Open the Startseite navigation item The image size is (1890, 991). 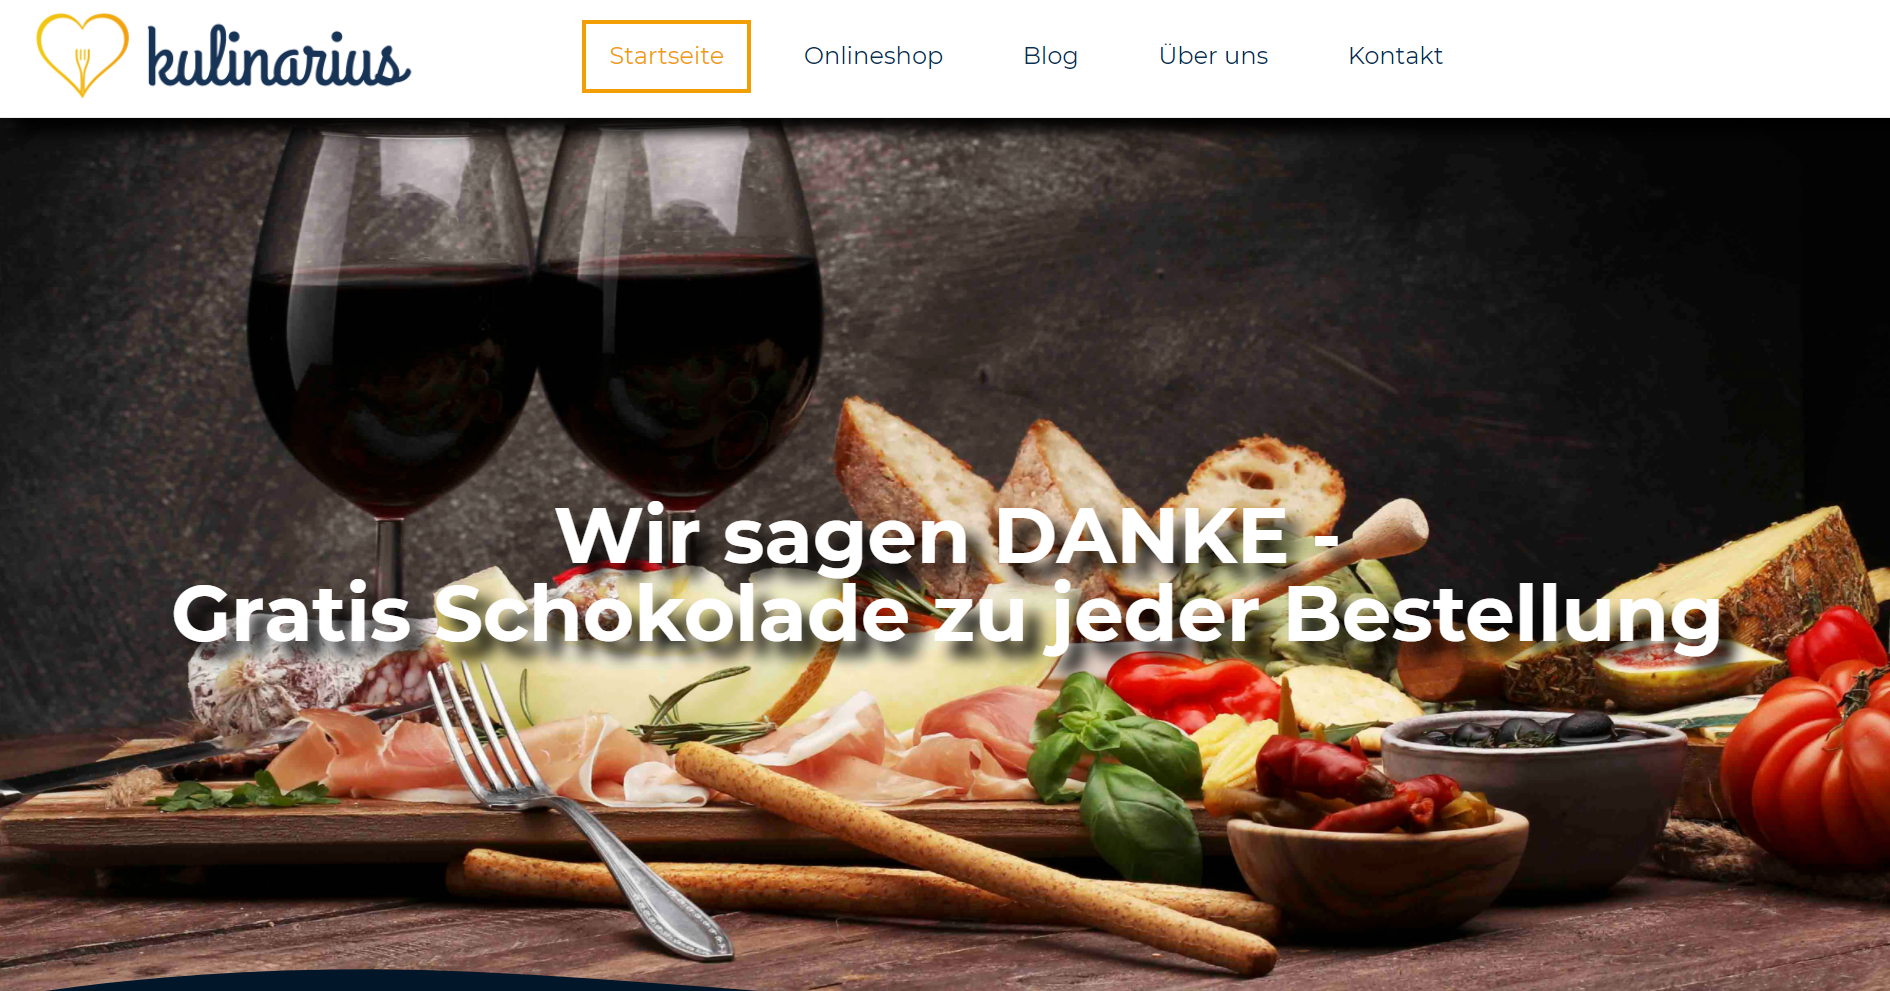coord(666,56)
